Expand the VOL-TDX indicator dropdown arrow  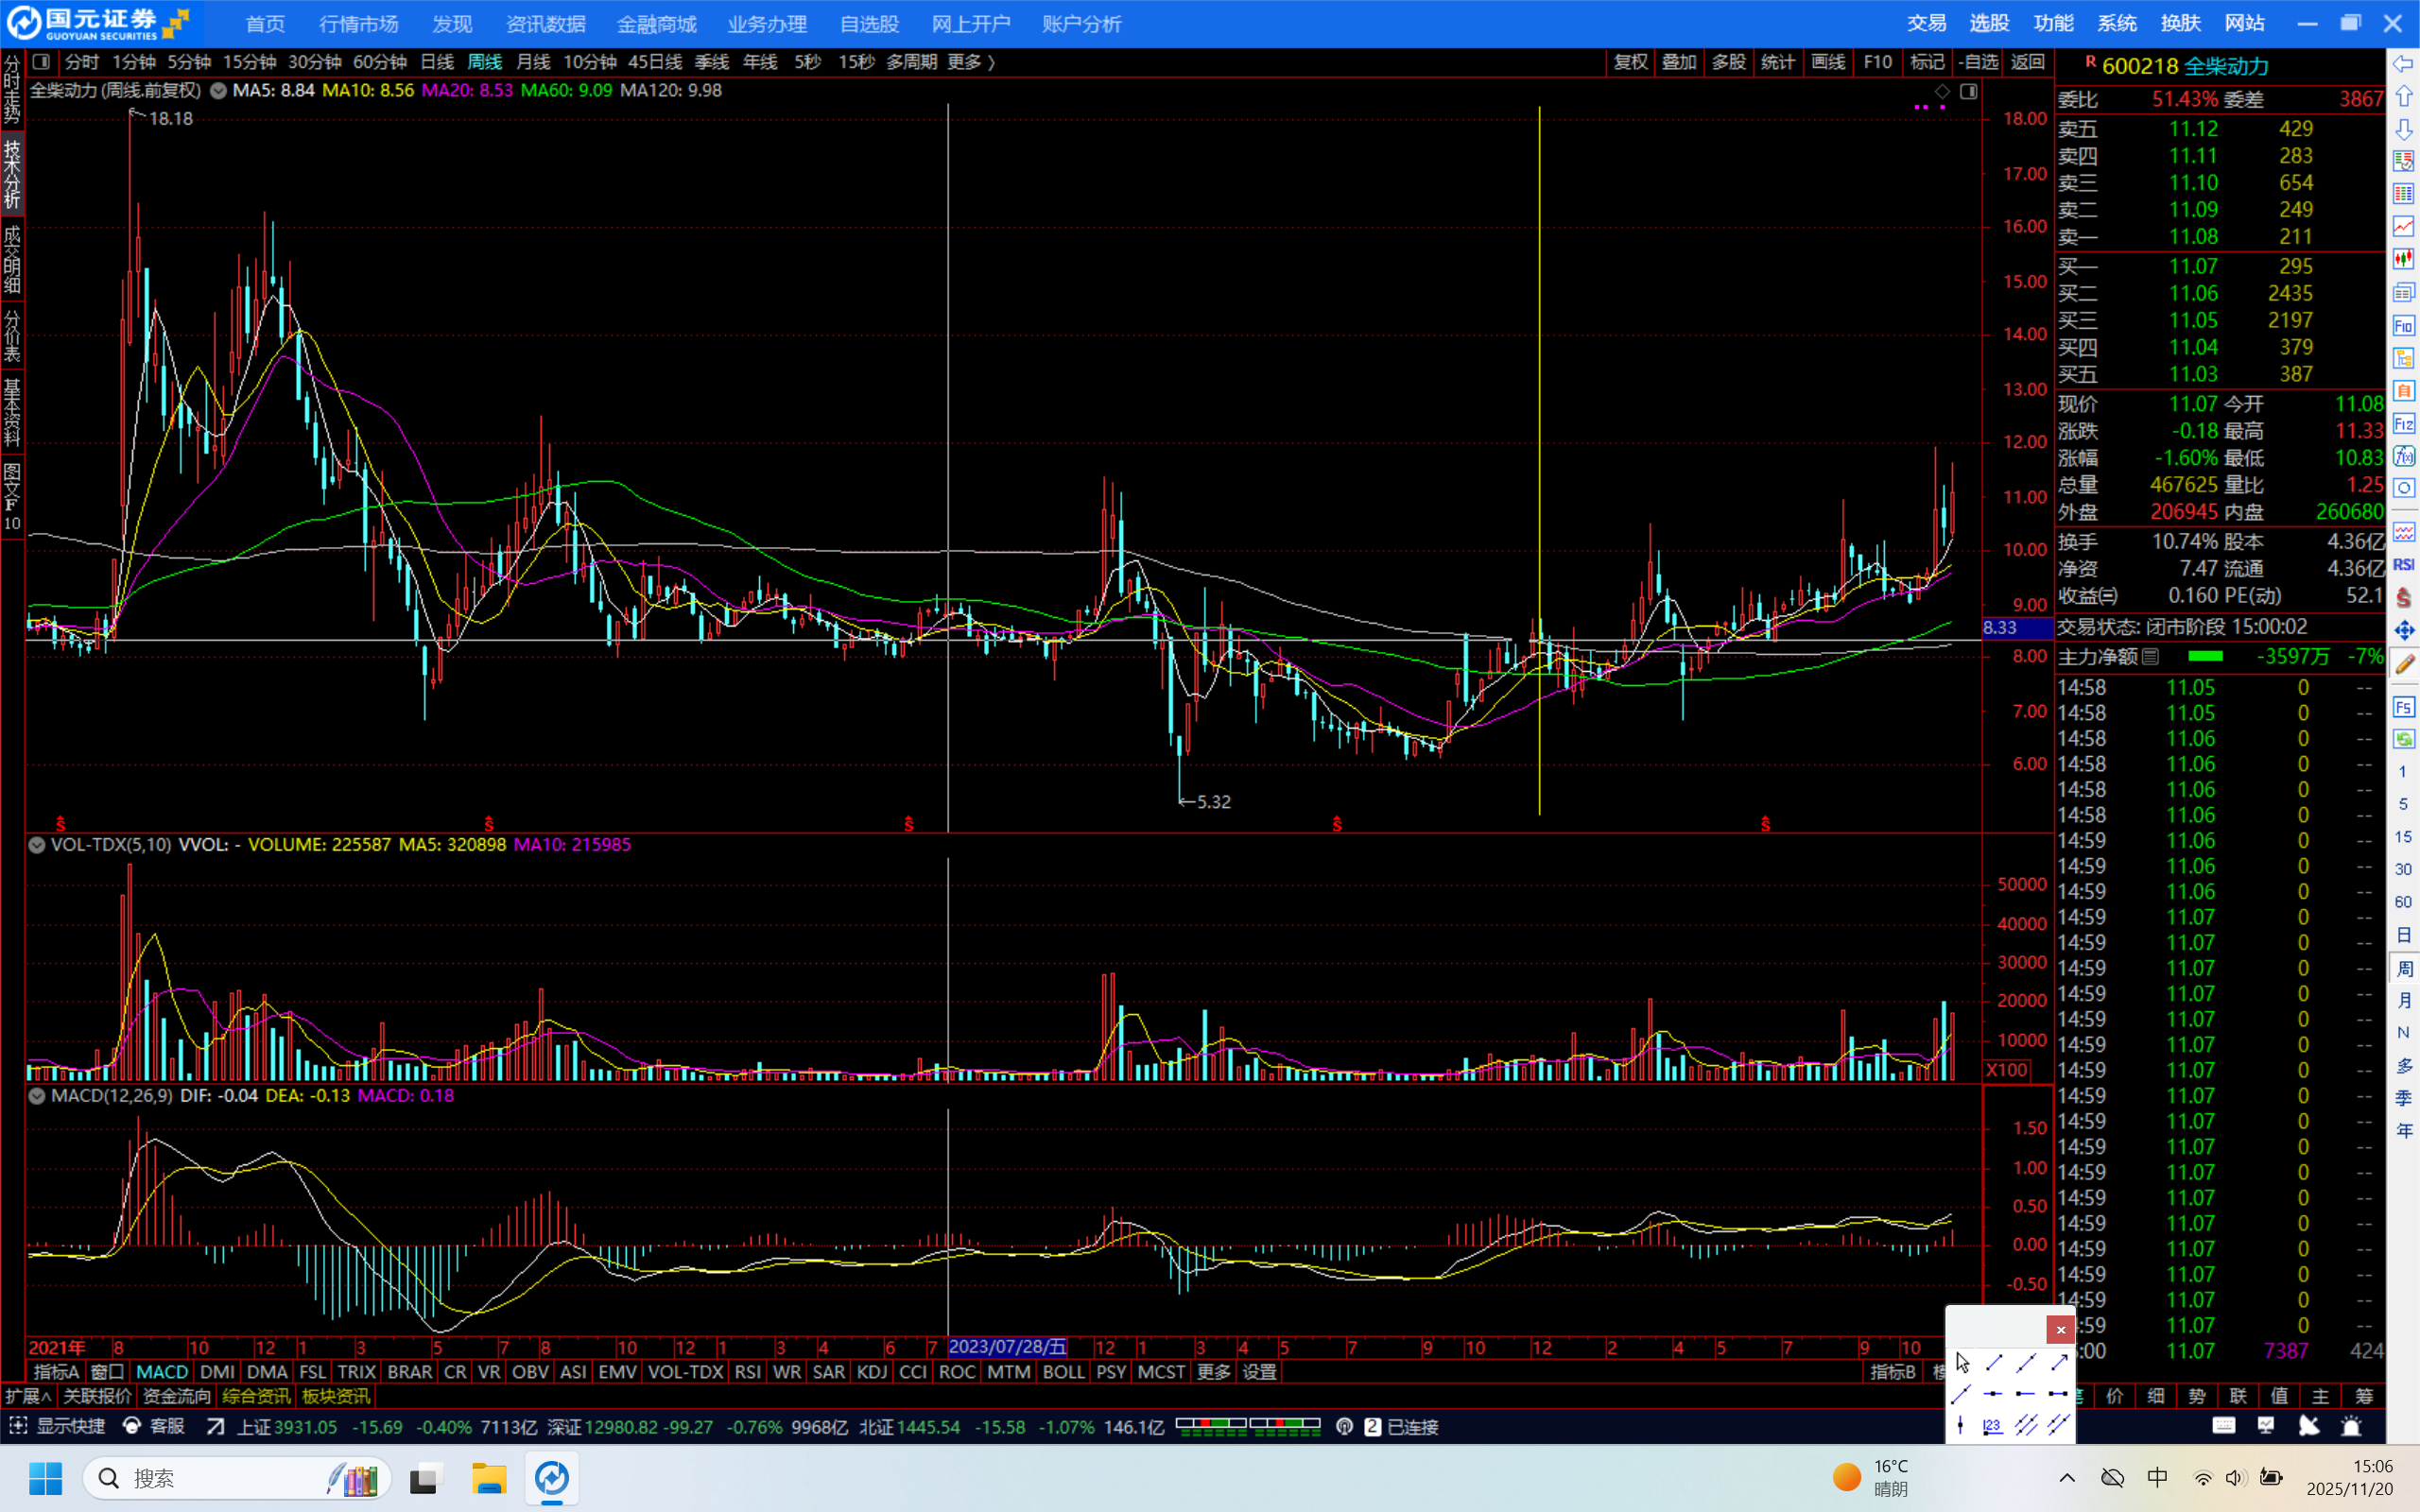pyautogui.click(x=37, y=845)
